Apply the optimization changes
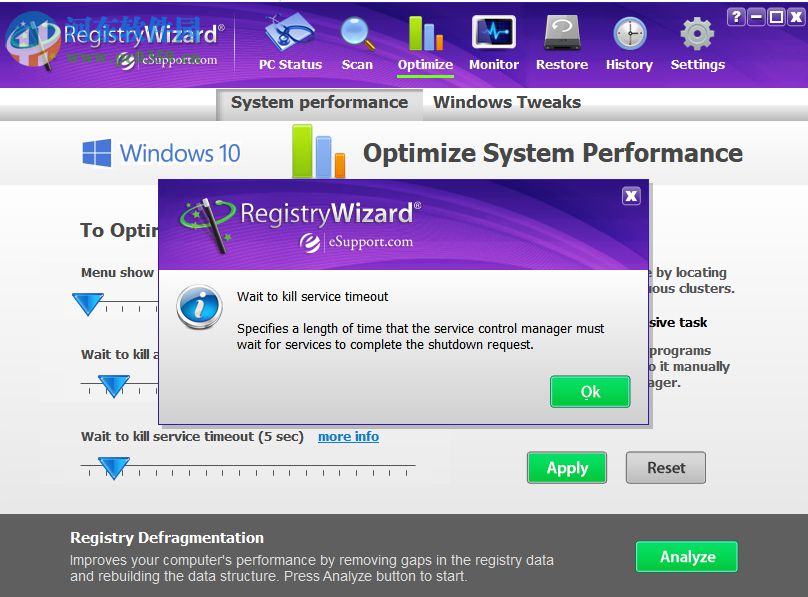Screen dimensions: 808x597 566,467
